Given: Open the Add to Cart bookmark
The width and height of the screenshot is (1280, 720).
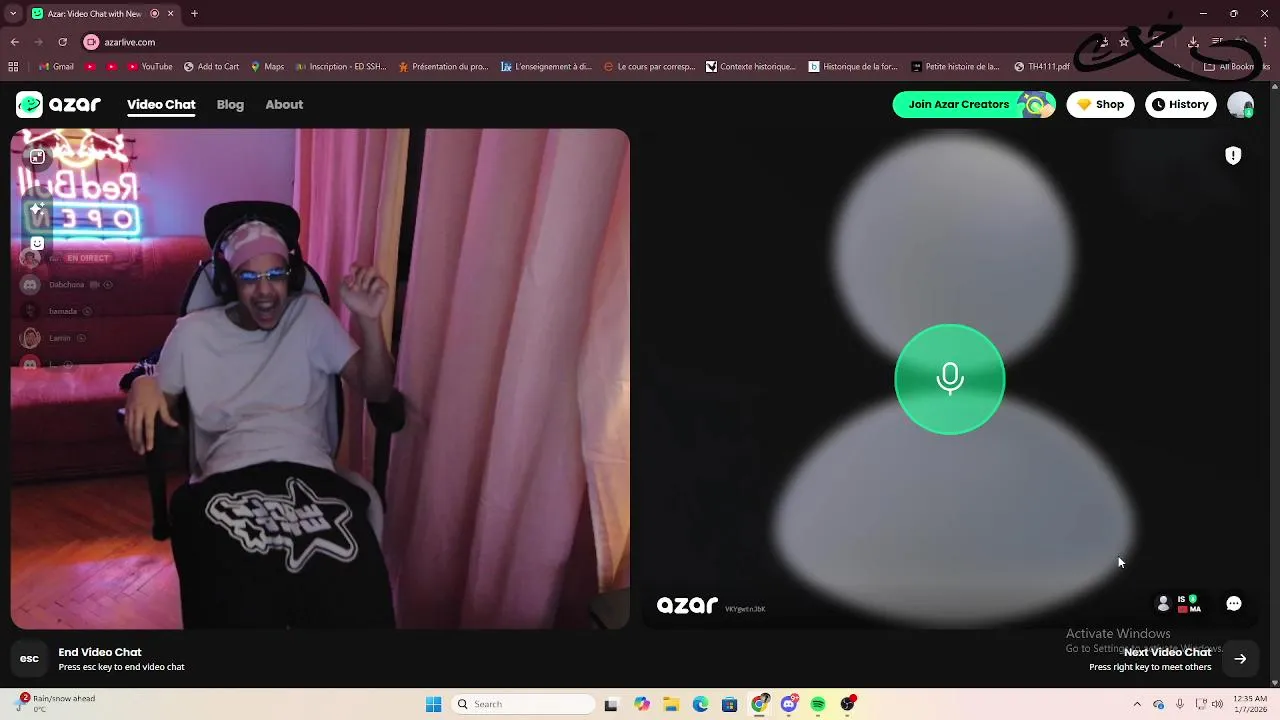Looking at the screenshot, I should (x=211, y=67).
